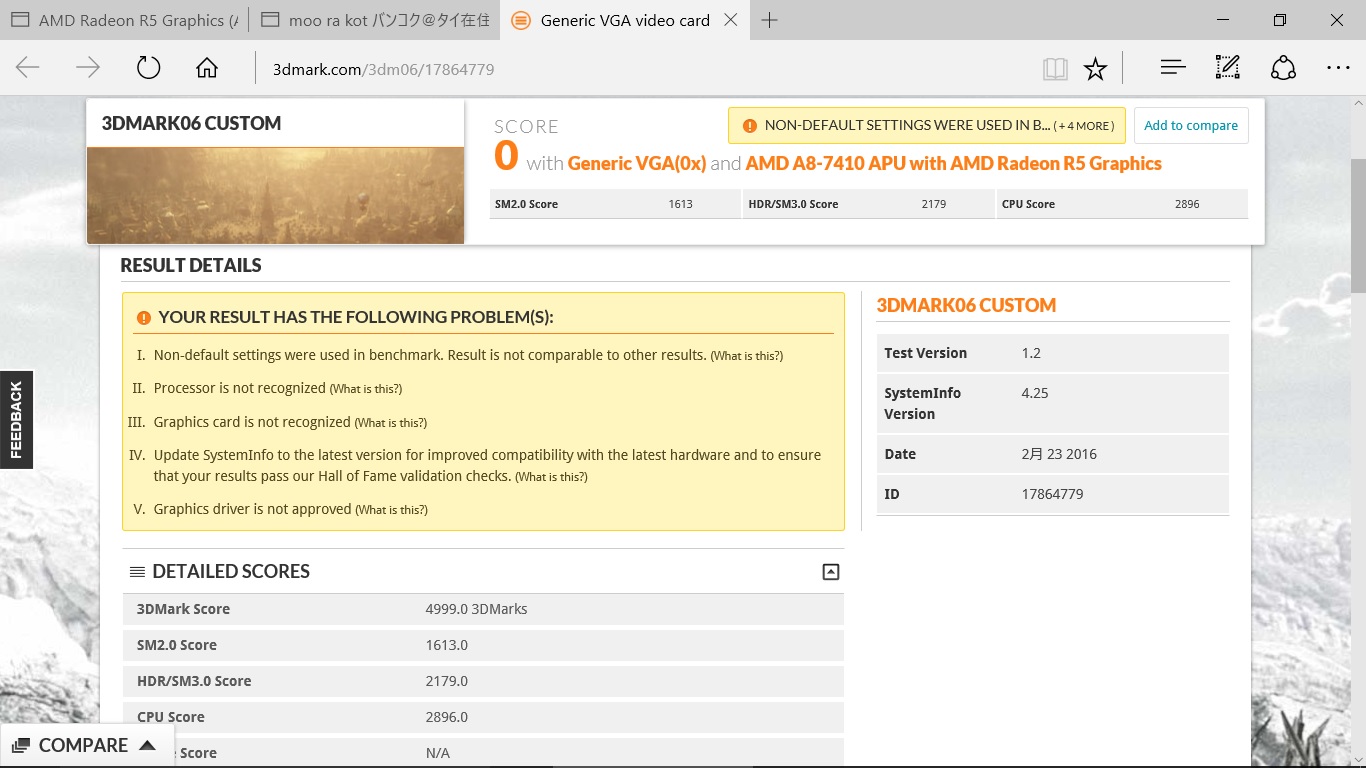This screenshot has height=768, width=1366.
Task: Open AMD A8-7410 APU link
Action: click(953, 163)
